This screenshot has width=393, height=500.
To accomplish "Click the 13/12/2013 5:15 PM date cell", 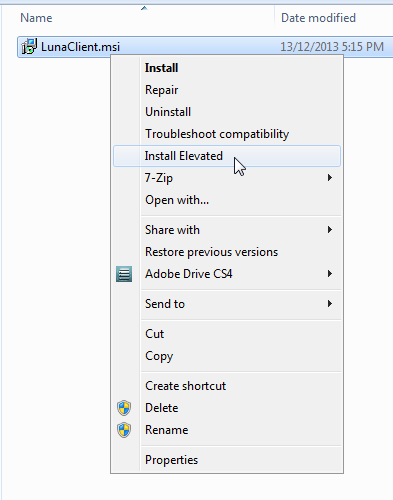I will (x=332, y=47).
